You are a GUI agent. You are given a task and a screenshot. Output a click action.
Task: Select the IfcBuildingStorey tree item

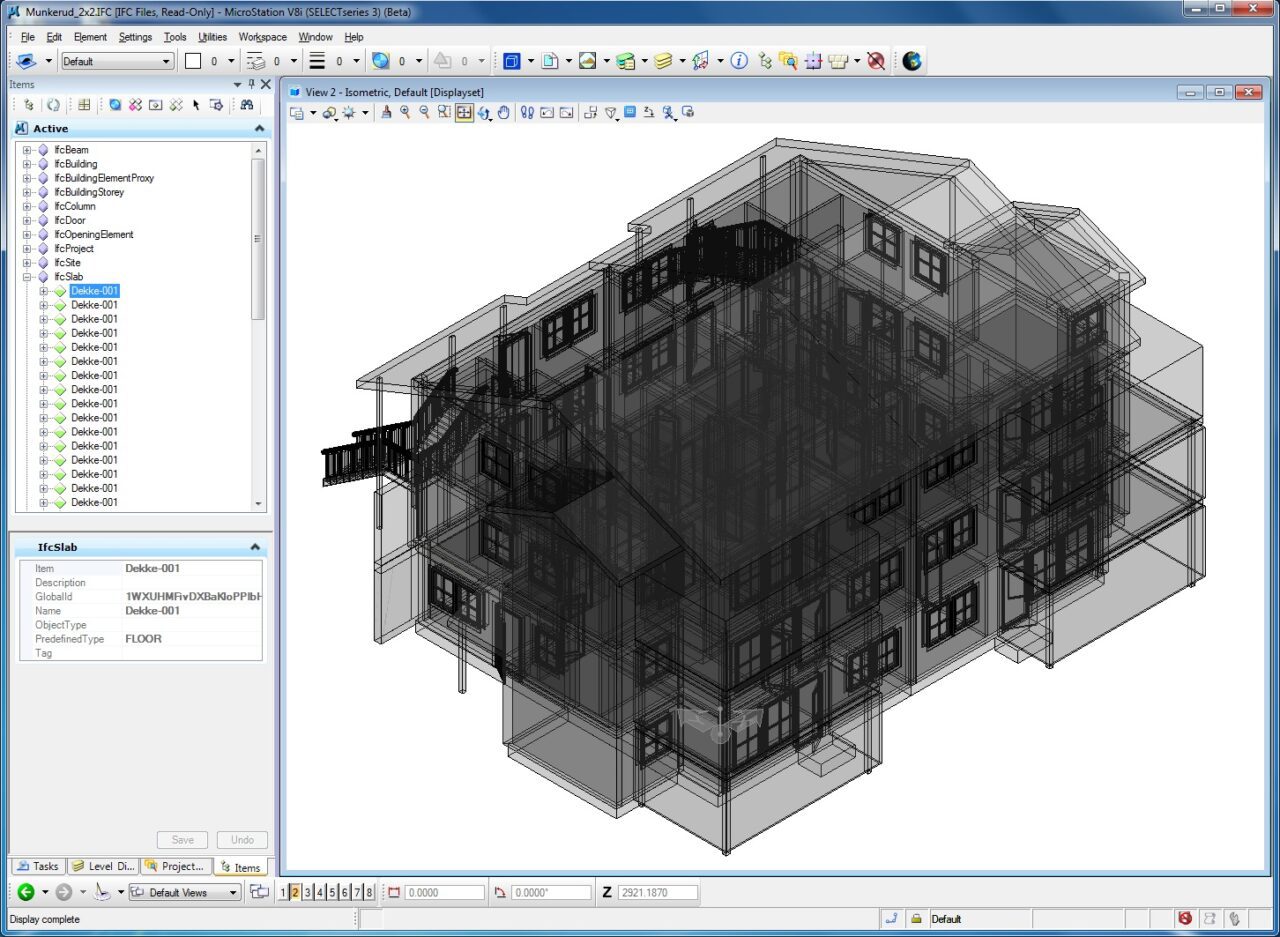[x=89, y=192]
